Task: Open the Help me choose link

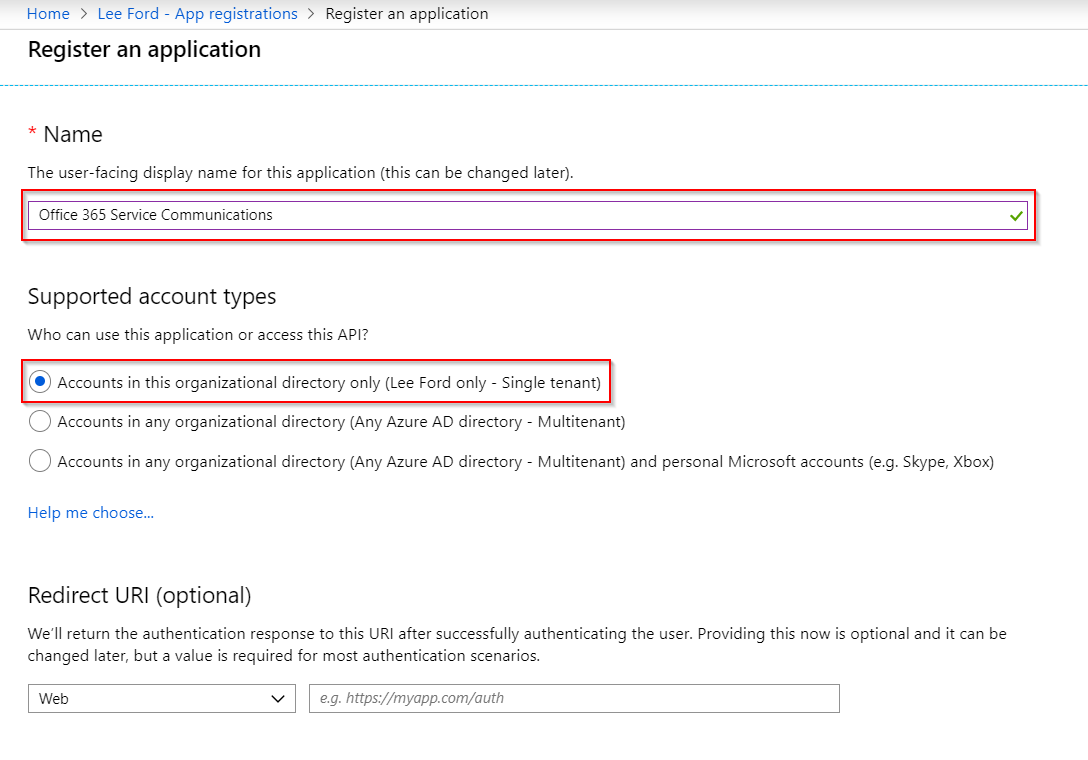Action: tap(91, 513)
